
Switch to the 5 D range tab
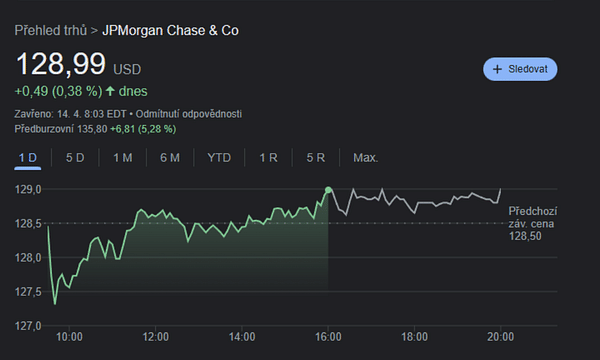pyautogui.click(x=75, y=158)
